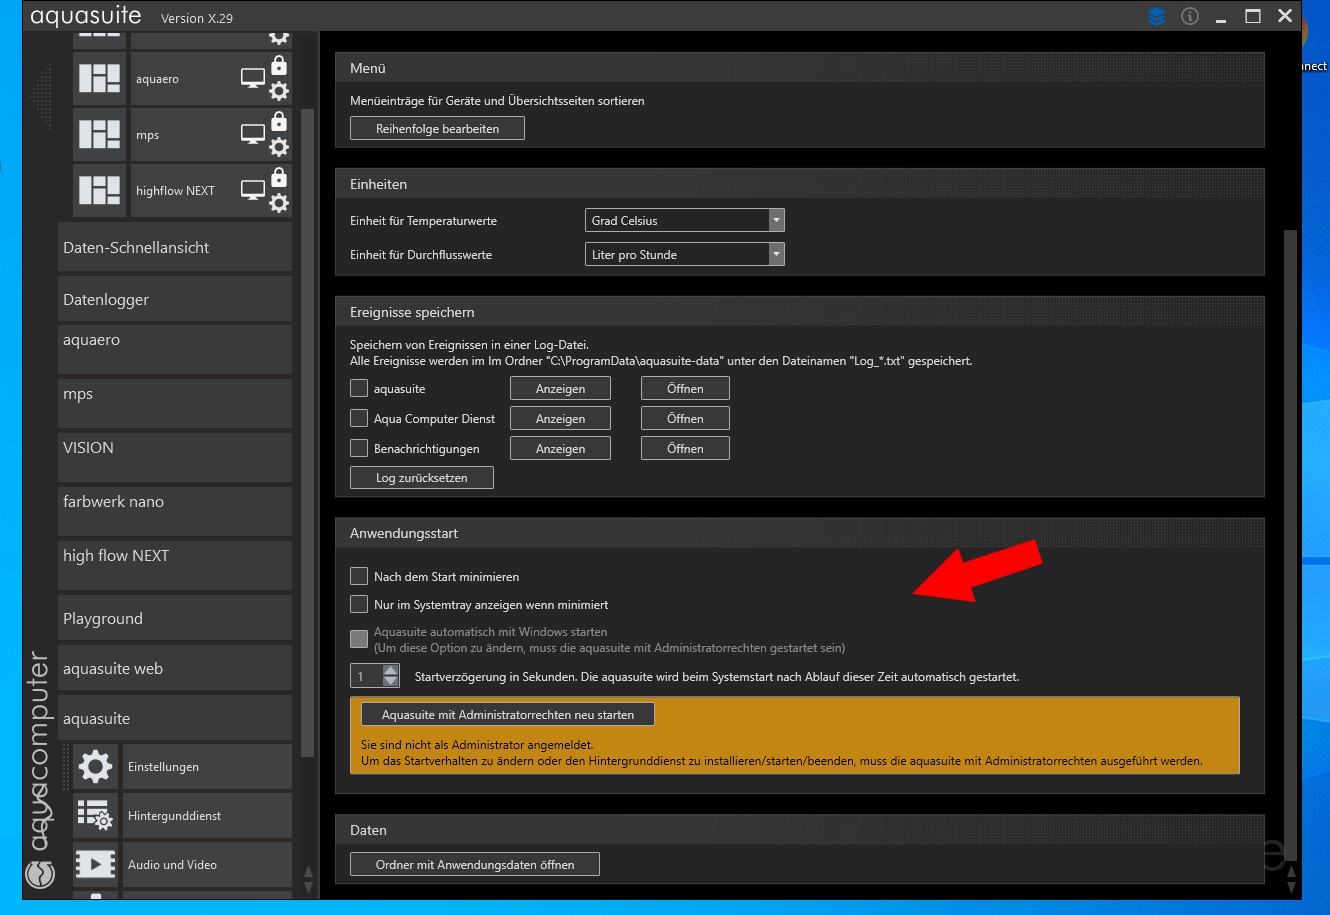Click the Reihenfolge bearbeiten button
The width and height of the screenshot is (1330, 915).
coord(437,128)
